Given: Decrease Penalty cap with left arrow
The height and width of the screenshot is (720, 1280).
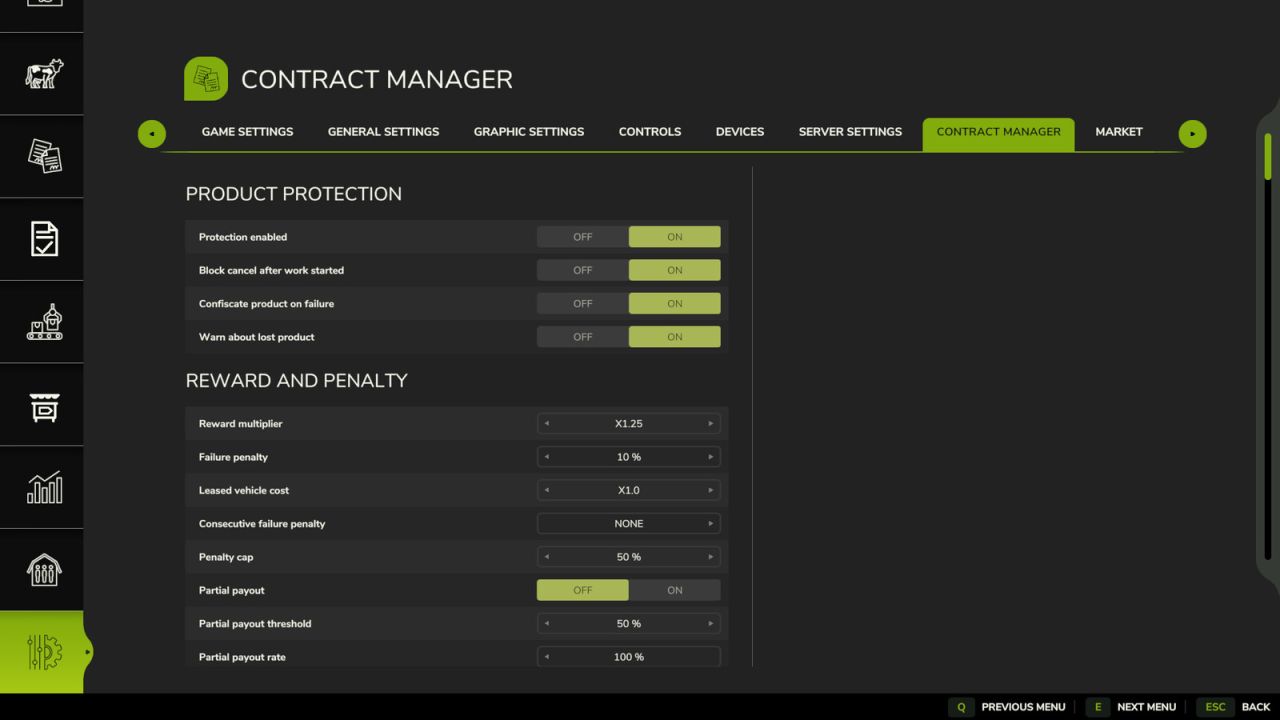Looking at the screenshot, I should (547, 557).
